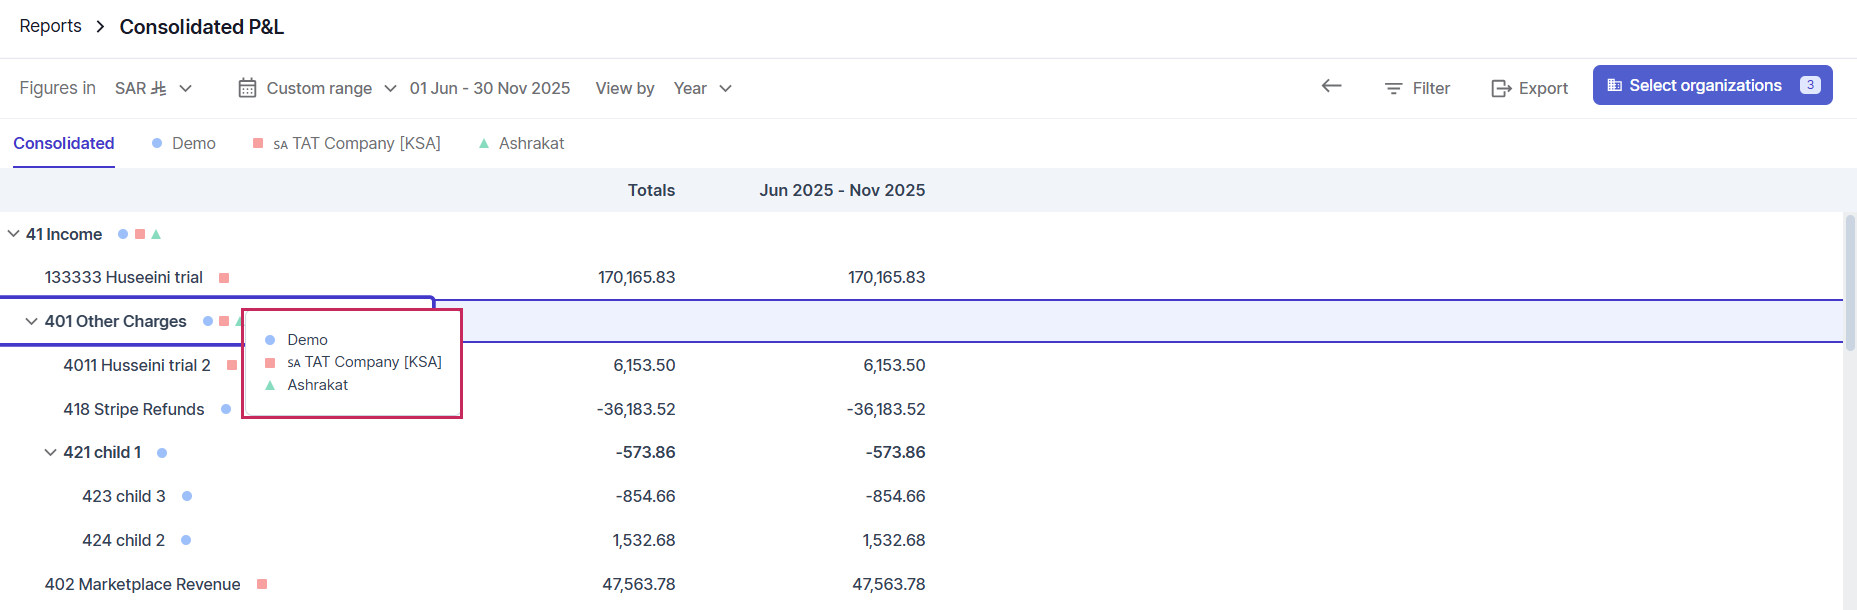Click the red square next to Marketplace Revenue
The height and width of the screenshot is (610, 1857).
coord(262,584)
